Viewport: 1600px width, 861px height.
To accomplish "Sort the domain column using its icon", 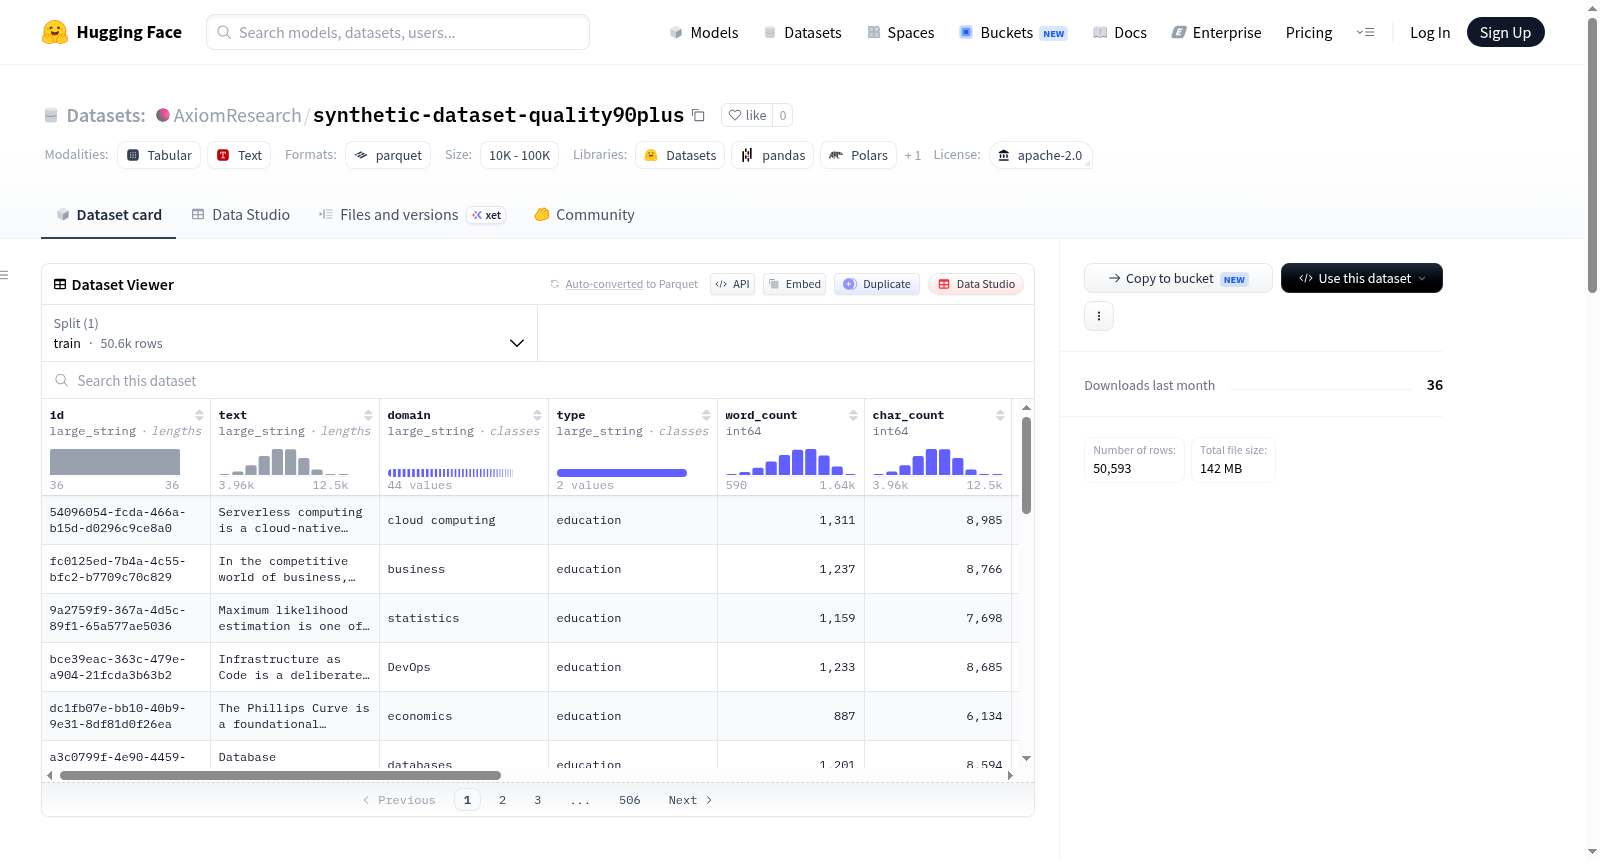I will [537, 415].
